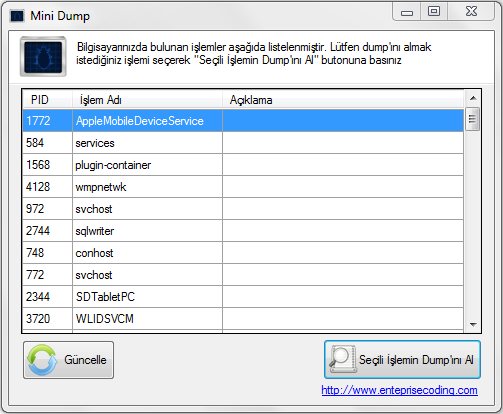Screen dimensions: 503x414
Task: Select the plugin-container process row
Action: (x=243, y=165)
